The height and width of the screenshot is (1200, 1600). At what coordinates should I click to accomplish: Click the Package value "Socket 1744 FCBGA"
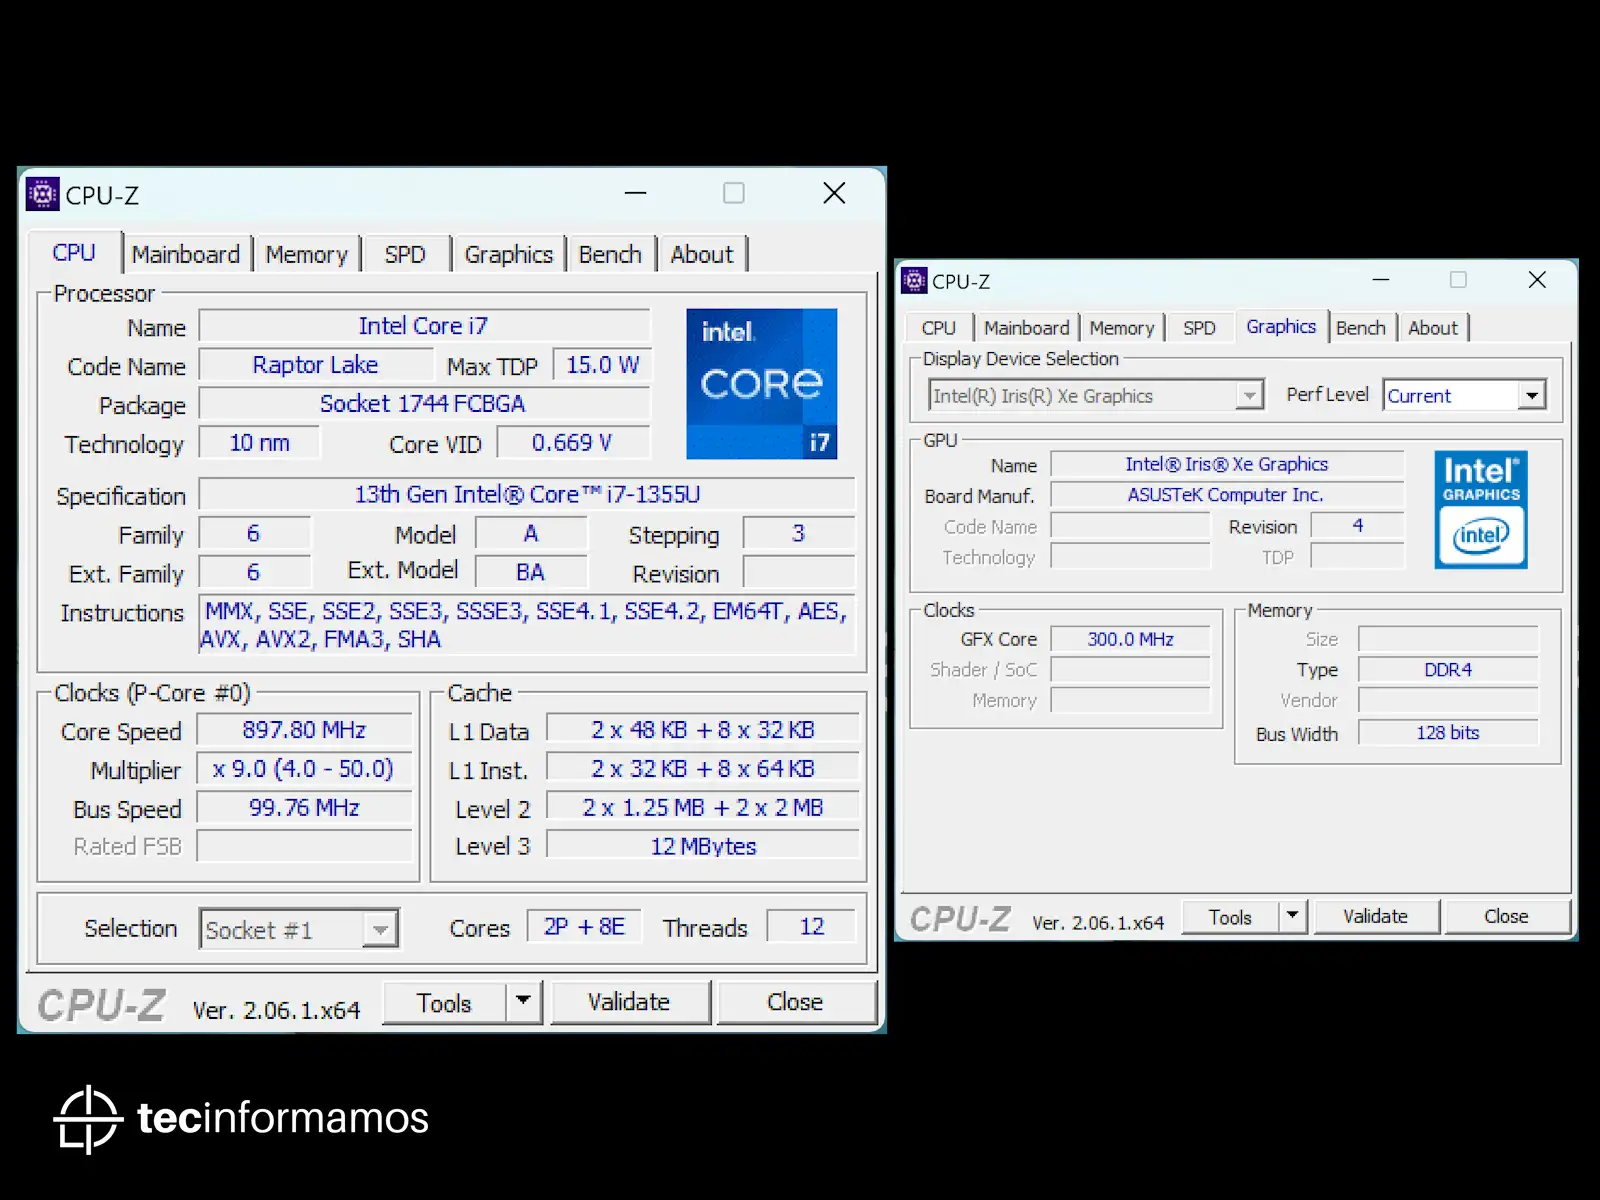[424, 404]
